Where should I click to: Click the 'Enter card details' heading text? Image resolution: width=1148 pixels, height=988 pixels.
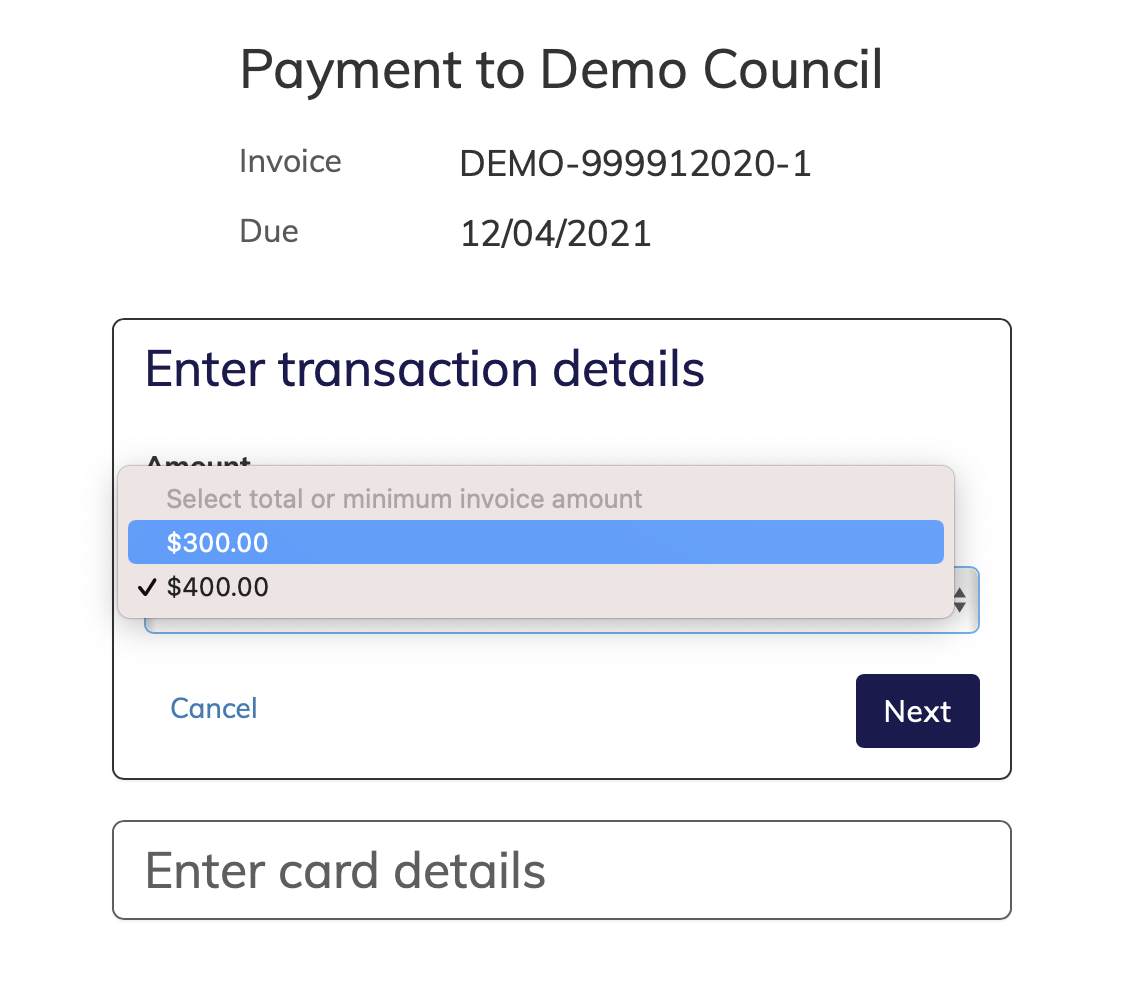coord(345,869)
